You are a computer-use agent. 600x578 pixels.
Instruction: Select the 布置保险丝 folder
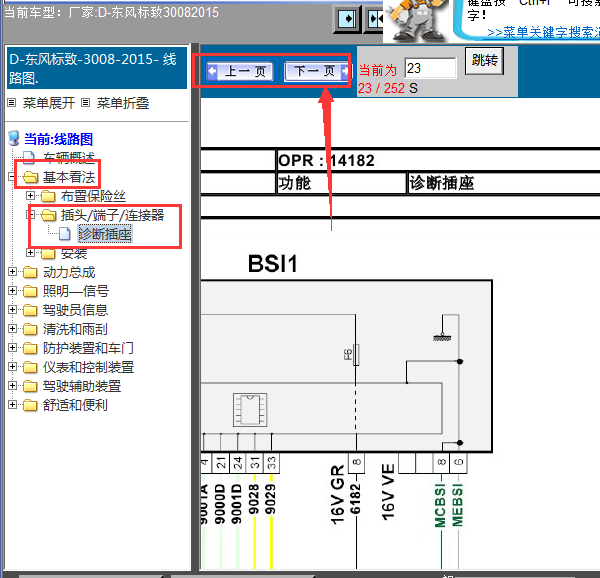tap(93, 196)
